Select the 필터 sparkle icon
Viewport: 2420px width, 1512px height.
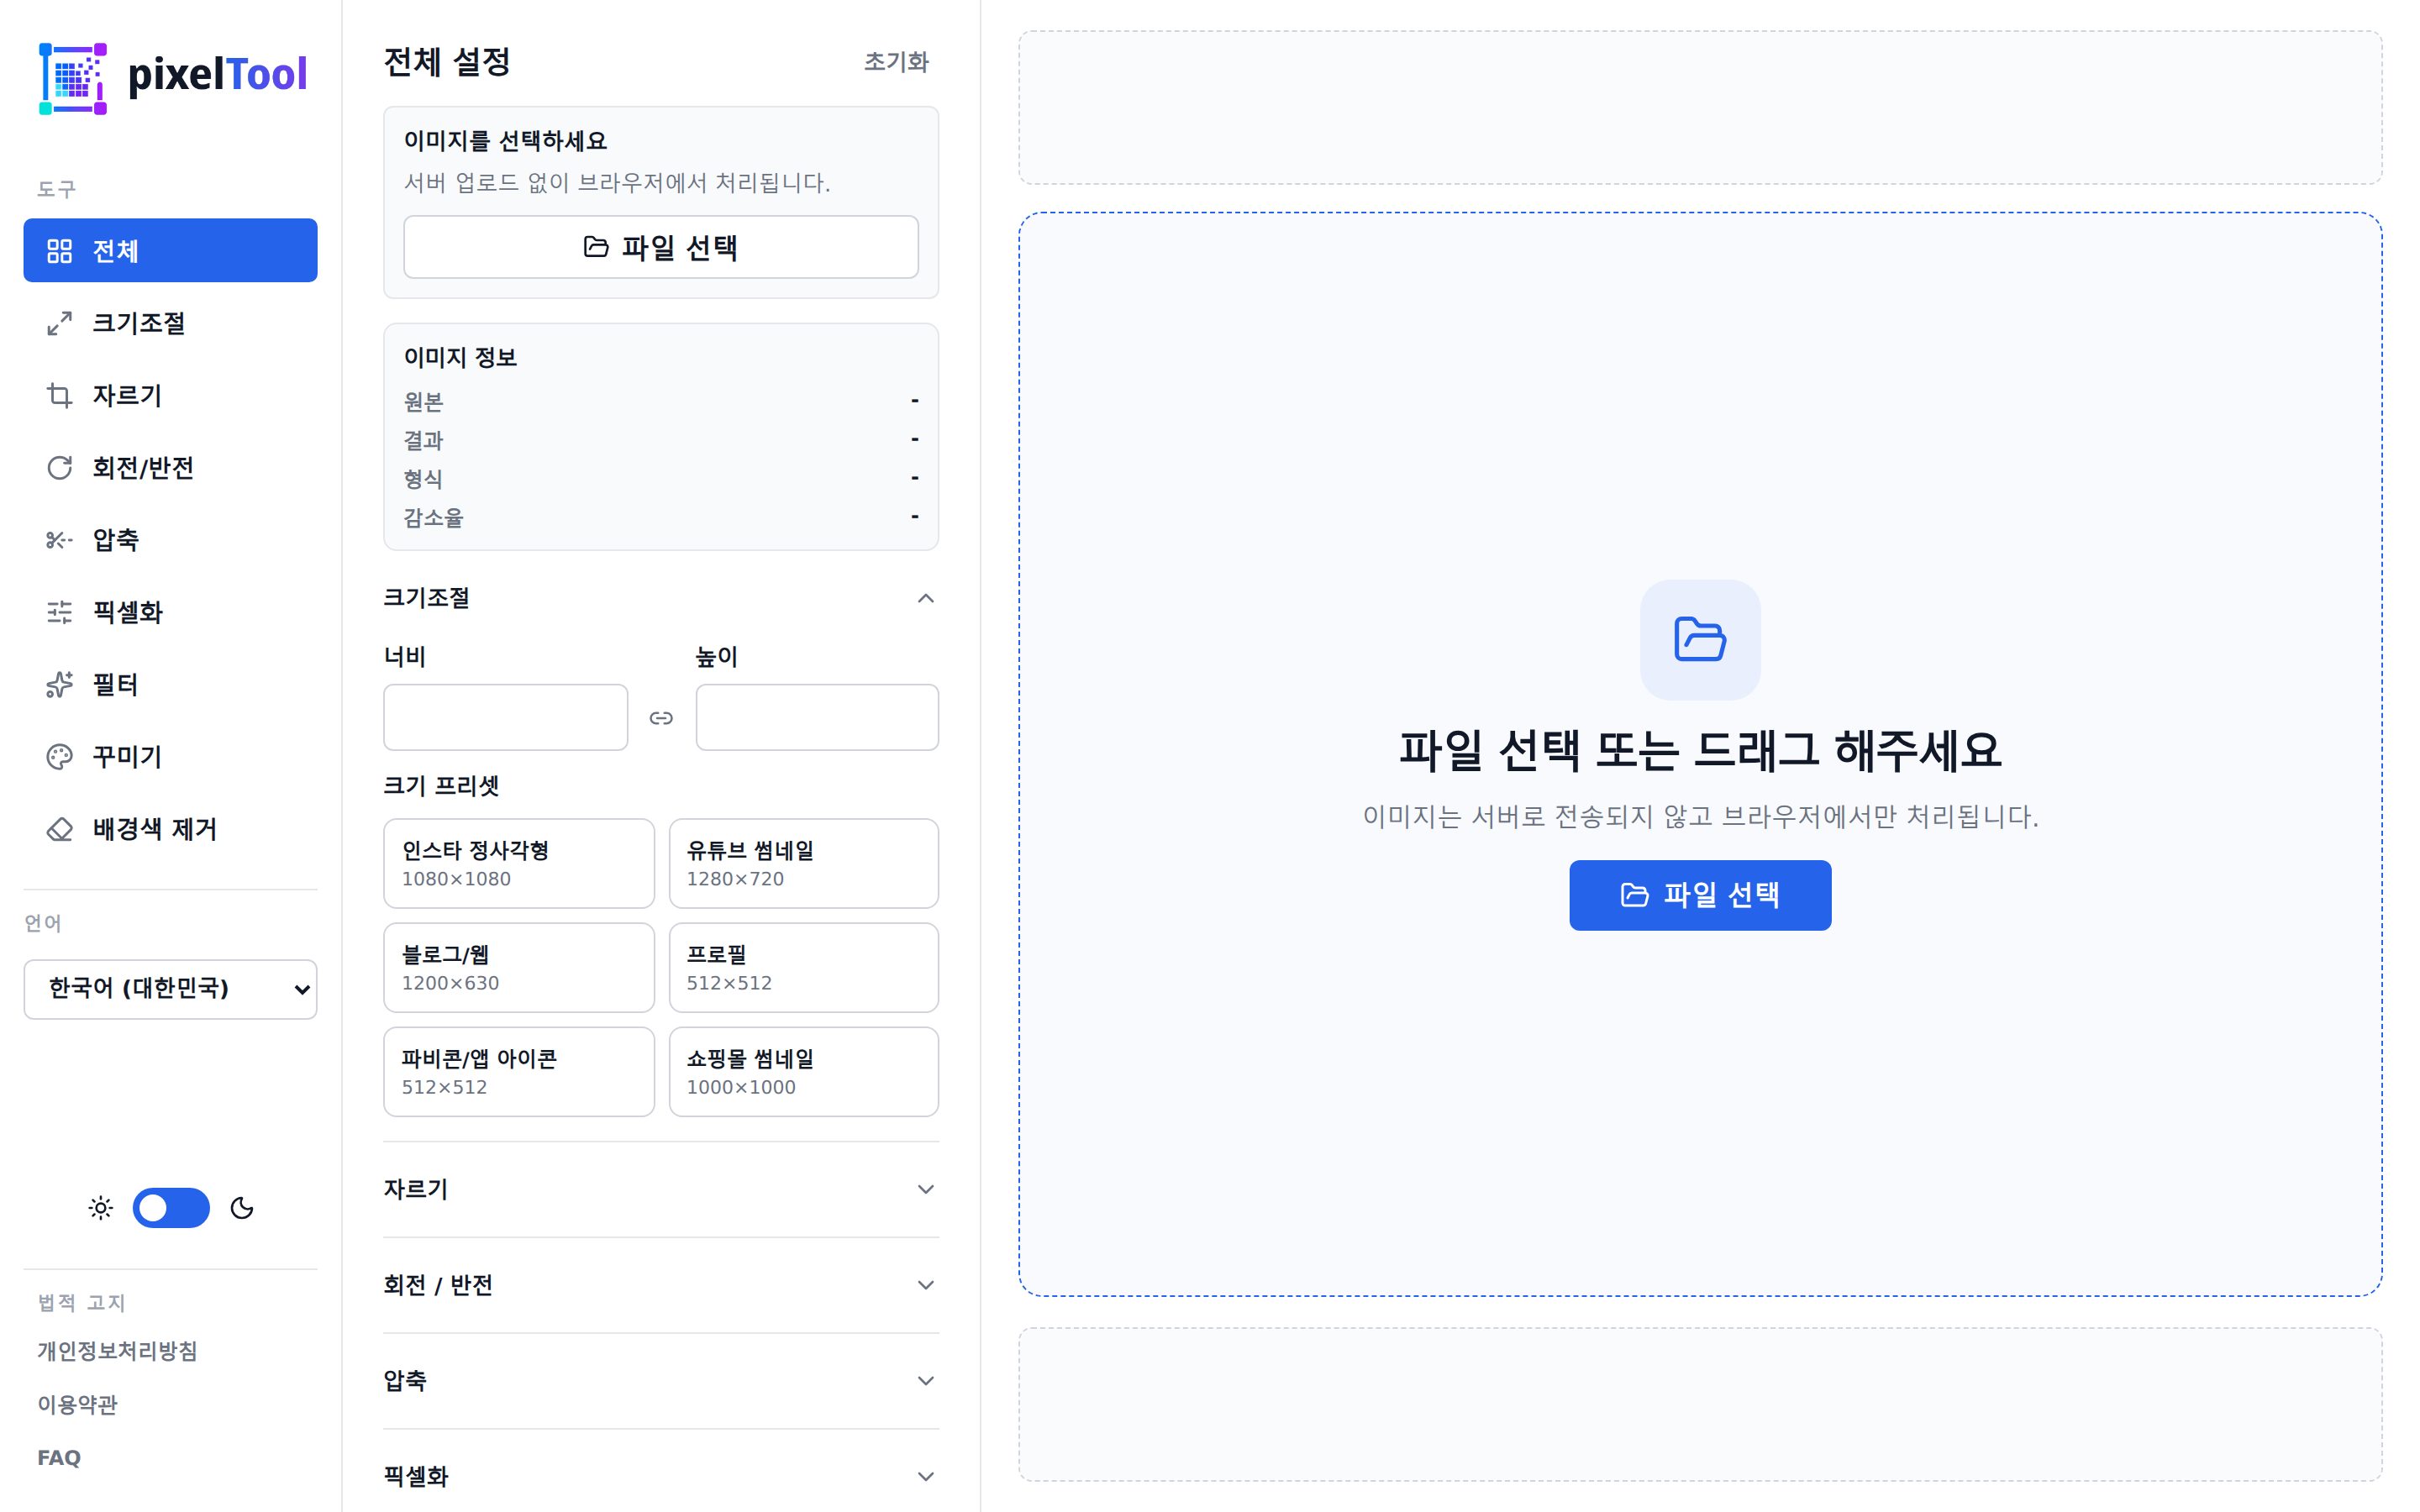coord(60,684)
